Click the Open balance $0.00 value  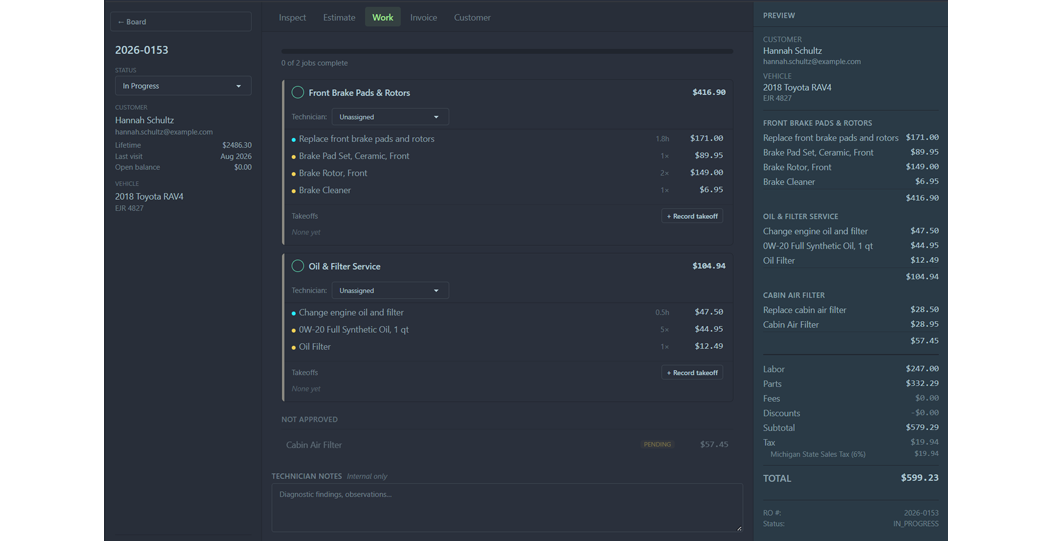point(243,167)
